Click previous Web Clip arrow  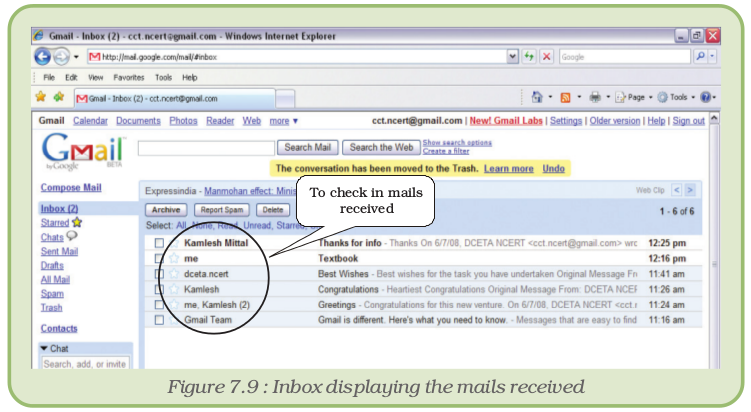click(677, 190)
